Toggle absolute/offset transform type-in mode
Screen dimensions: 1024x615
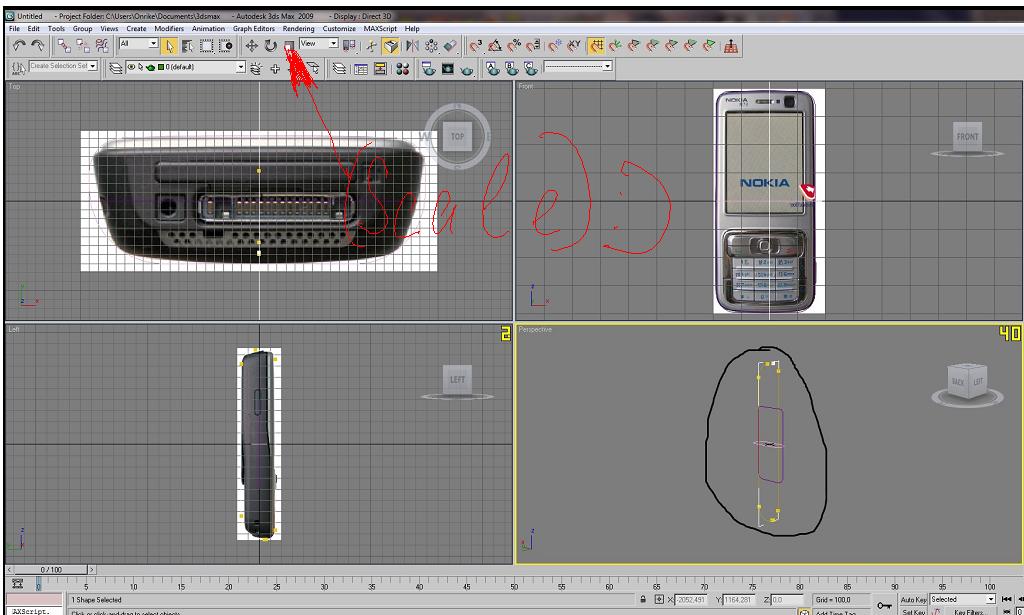pyautogui.click(x=658, y=600)
